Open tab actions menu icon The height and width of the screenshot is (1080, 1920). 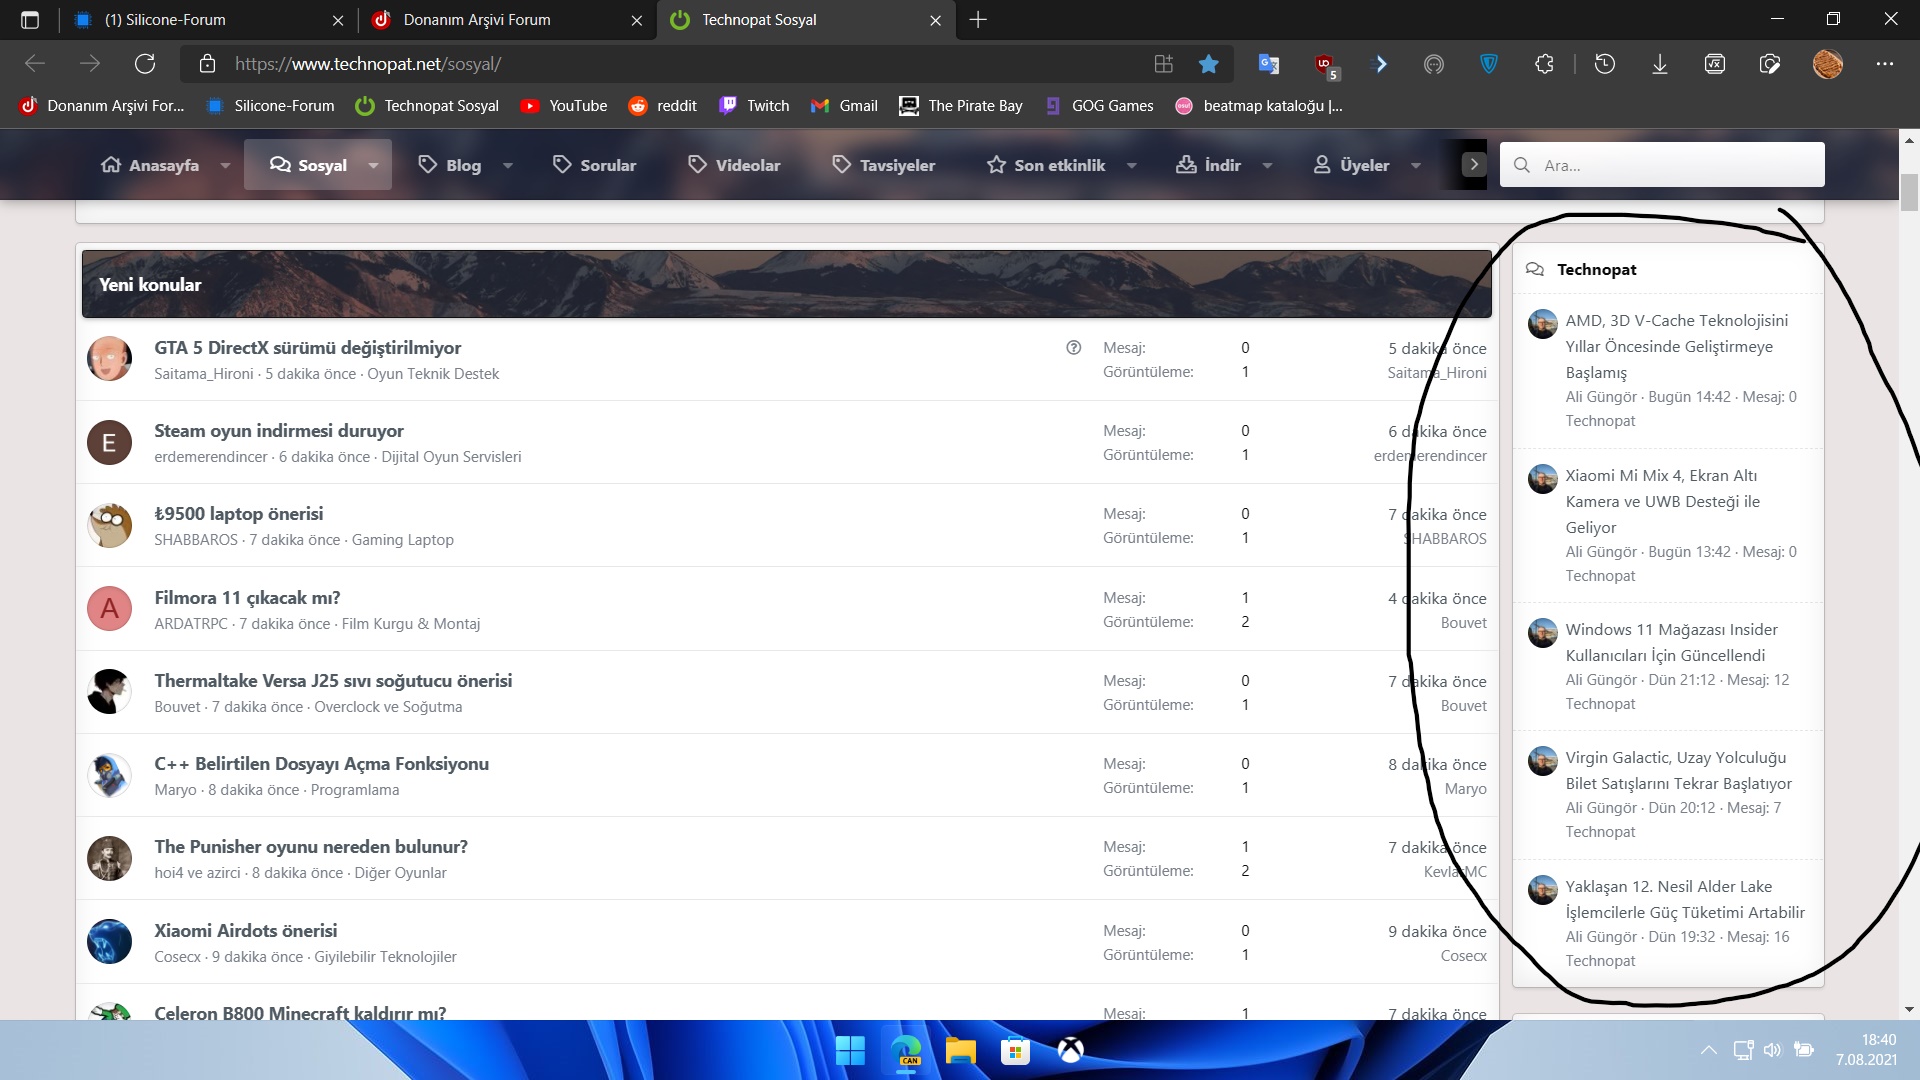point(30,20)
